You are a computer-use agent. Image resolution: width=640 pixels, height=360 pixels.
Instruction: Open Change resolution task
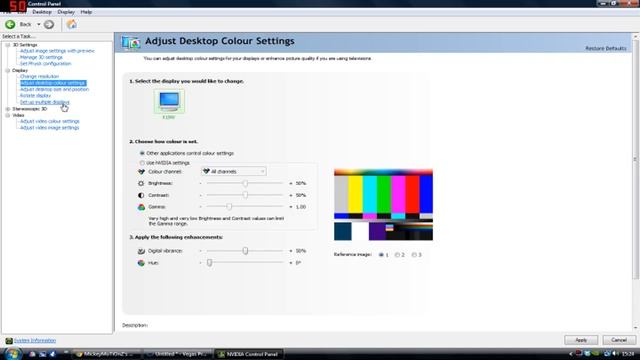click(x=39, y=76)
